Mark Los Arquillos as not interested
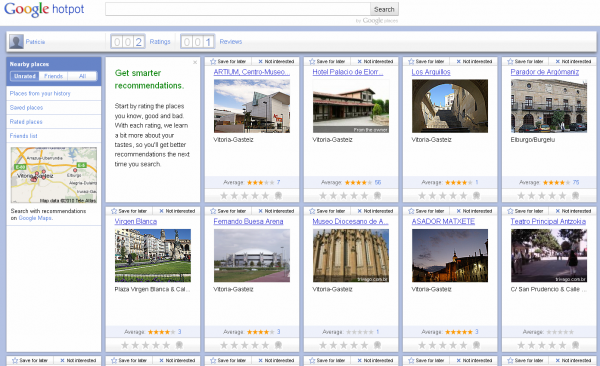Viewport: 600px width, 366px height. 474,61
